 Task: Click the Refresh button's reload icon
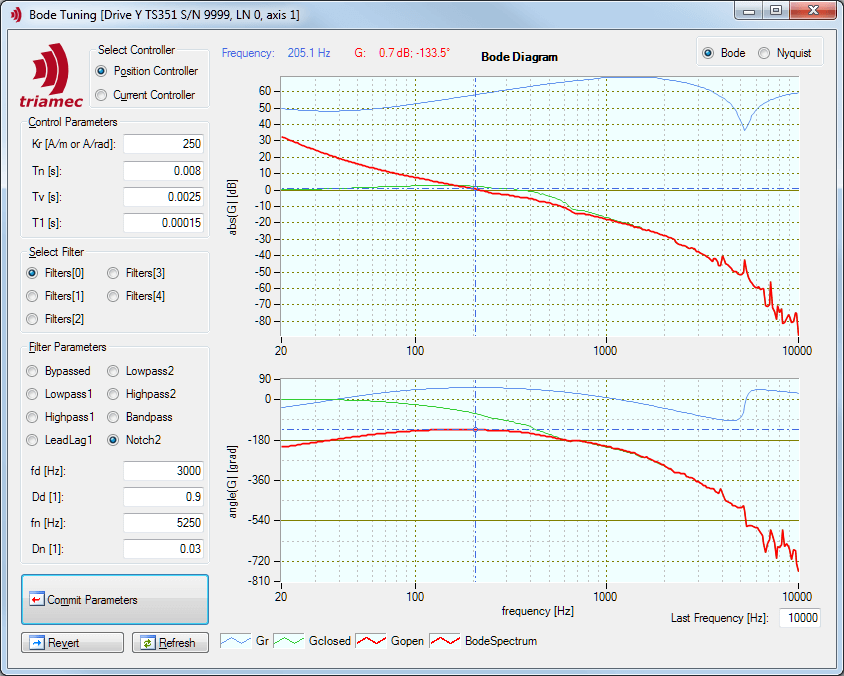click(148, 643)
